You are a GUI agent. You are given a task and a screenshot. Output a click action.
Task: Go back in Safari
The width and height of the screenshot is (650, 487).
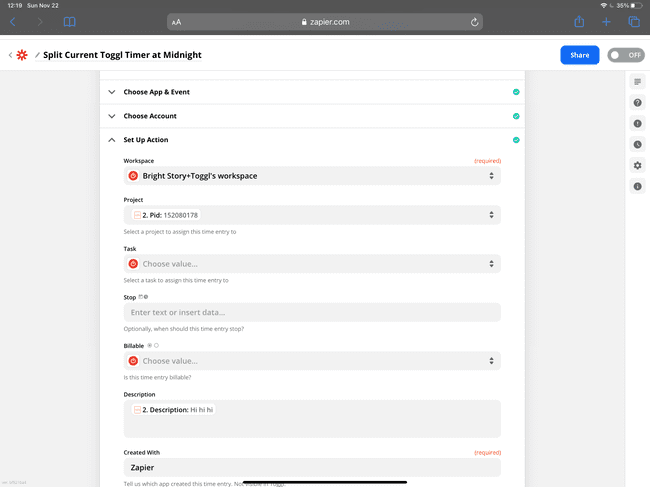(x=13, y=22)
